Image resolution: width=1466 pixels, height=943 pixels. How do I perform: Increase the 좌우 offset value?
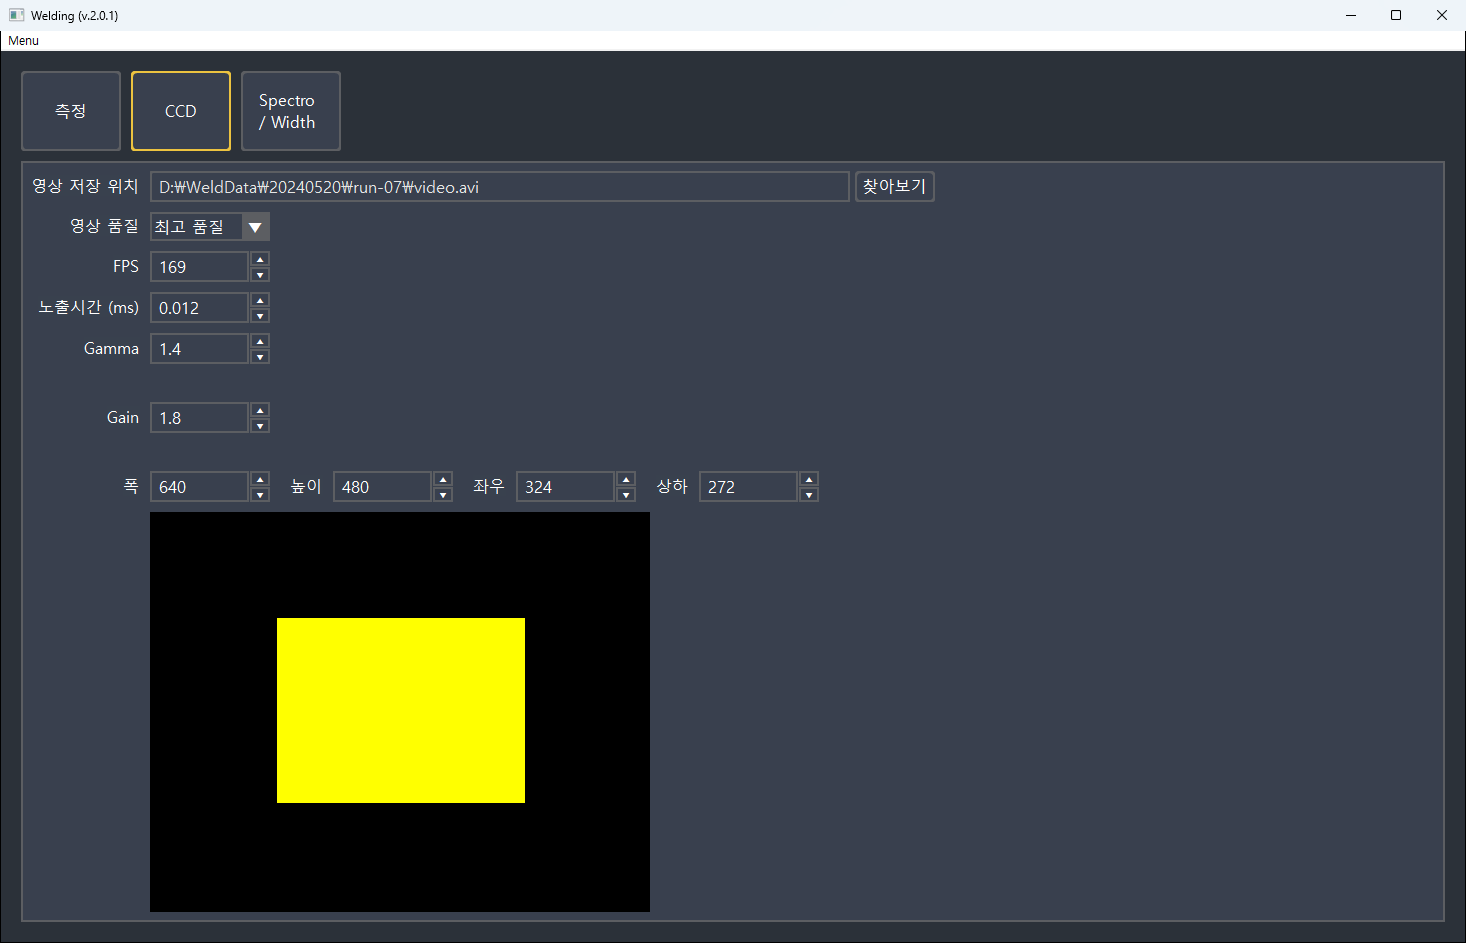626,480
